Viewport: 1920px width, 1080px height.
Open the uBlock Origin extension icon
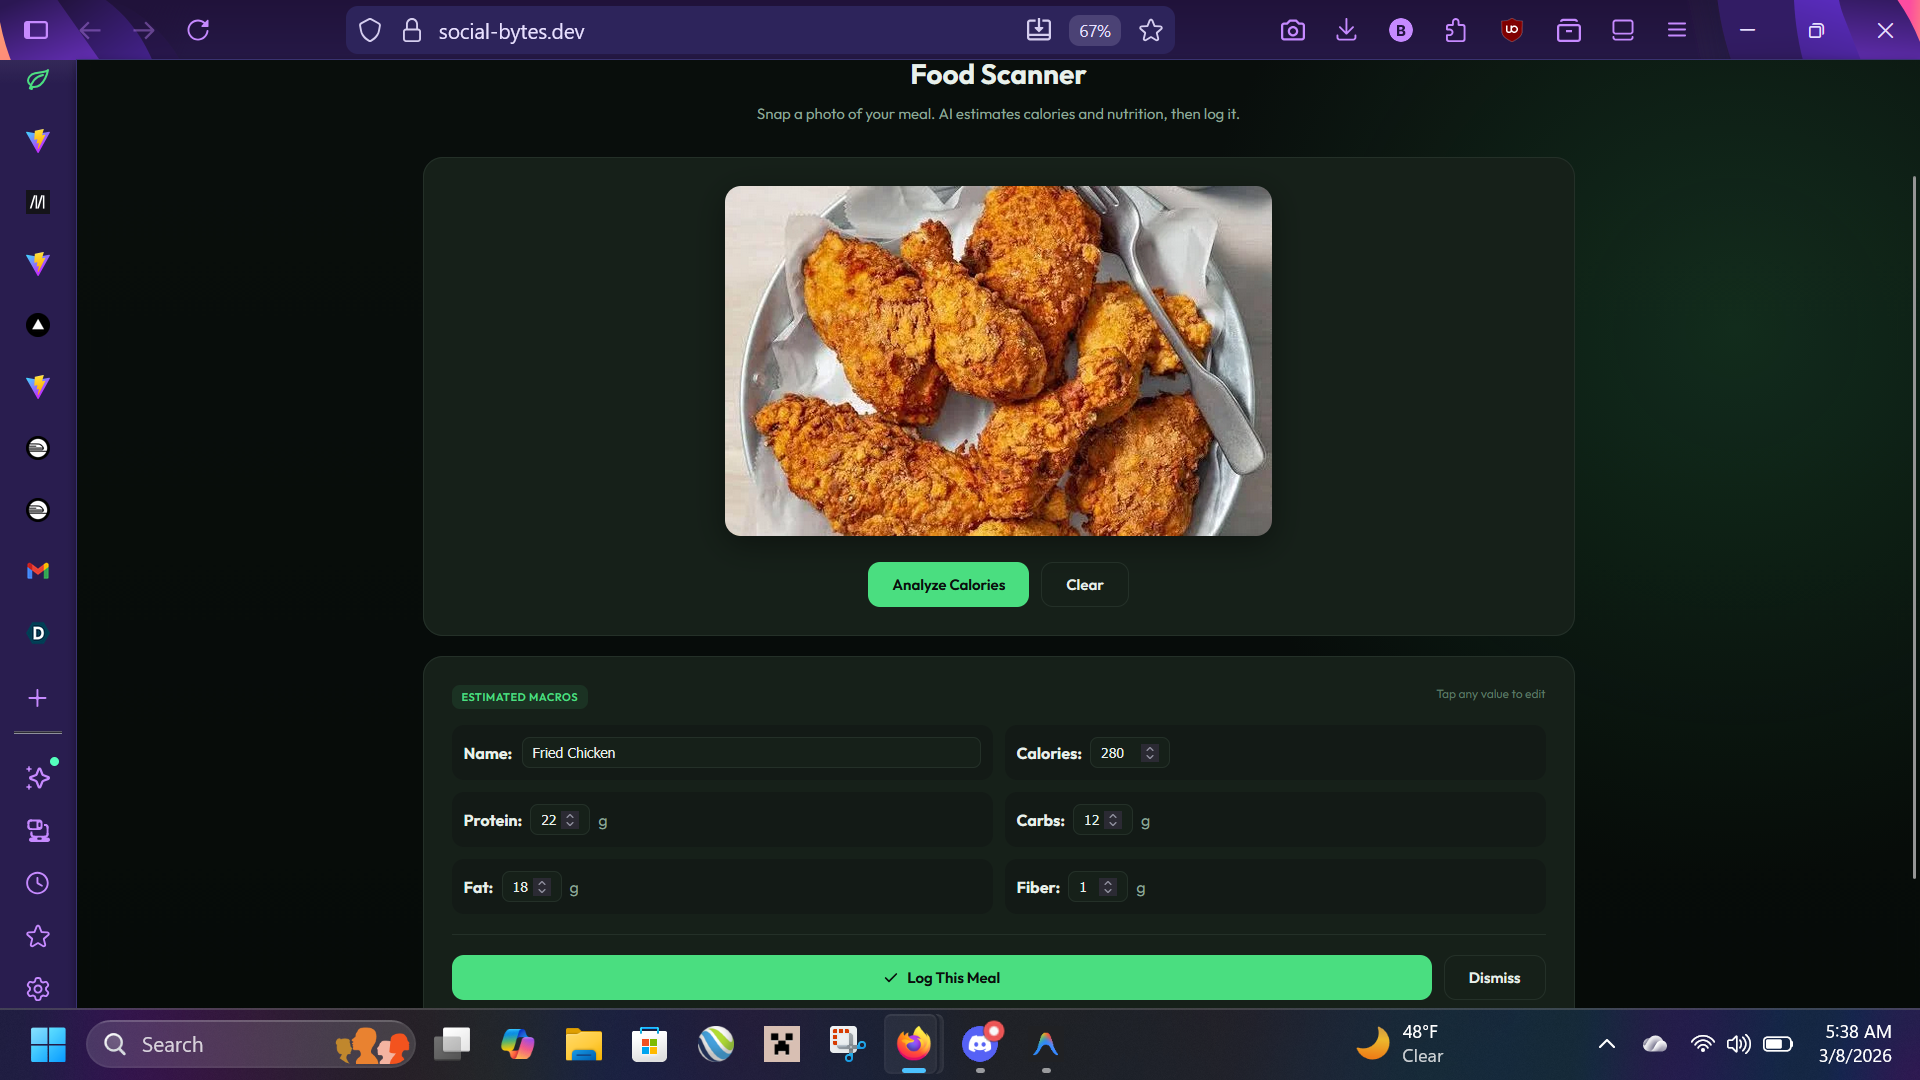(1511, 30)
